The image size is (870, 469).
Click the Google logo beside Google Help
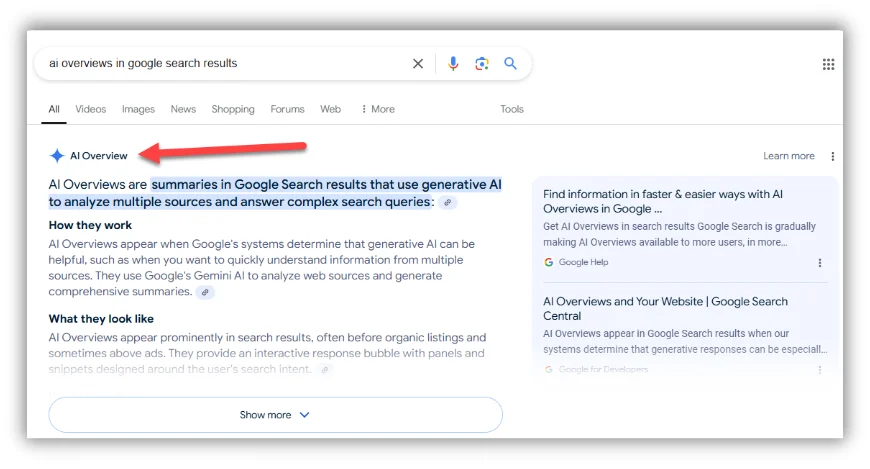coord(548,263)
